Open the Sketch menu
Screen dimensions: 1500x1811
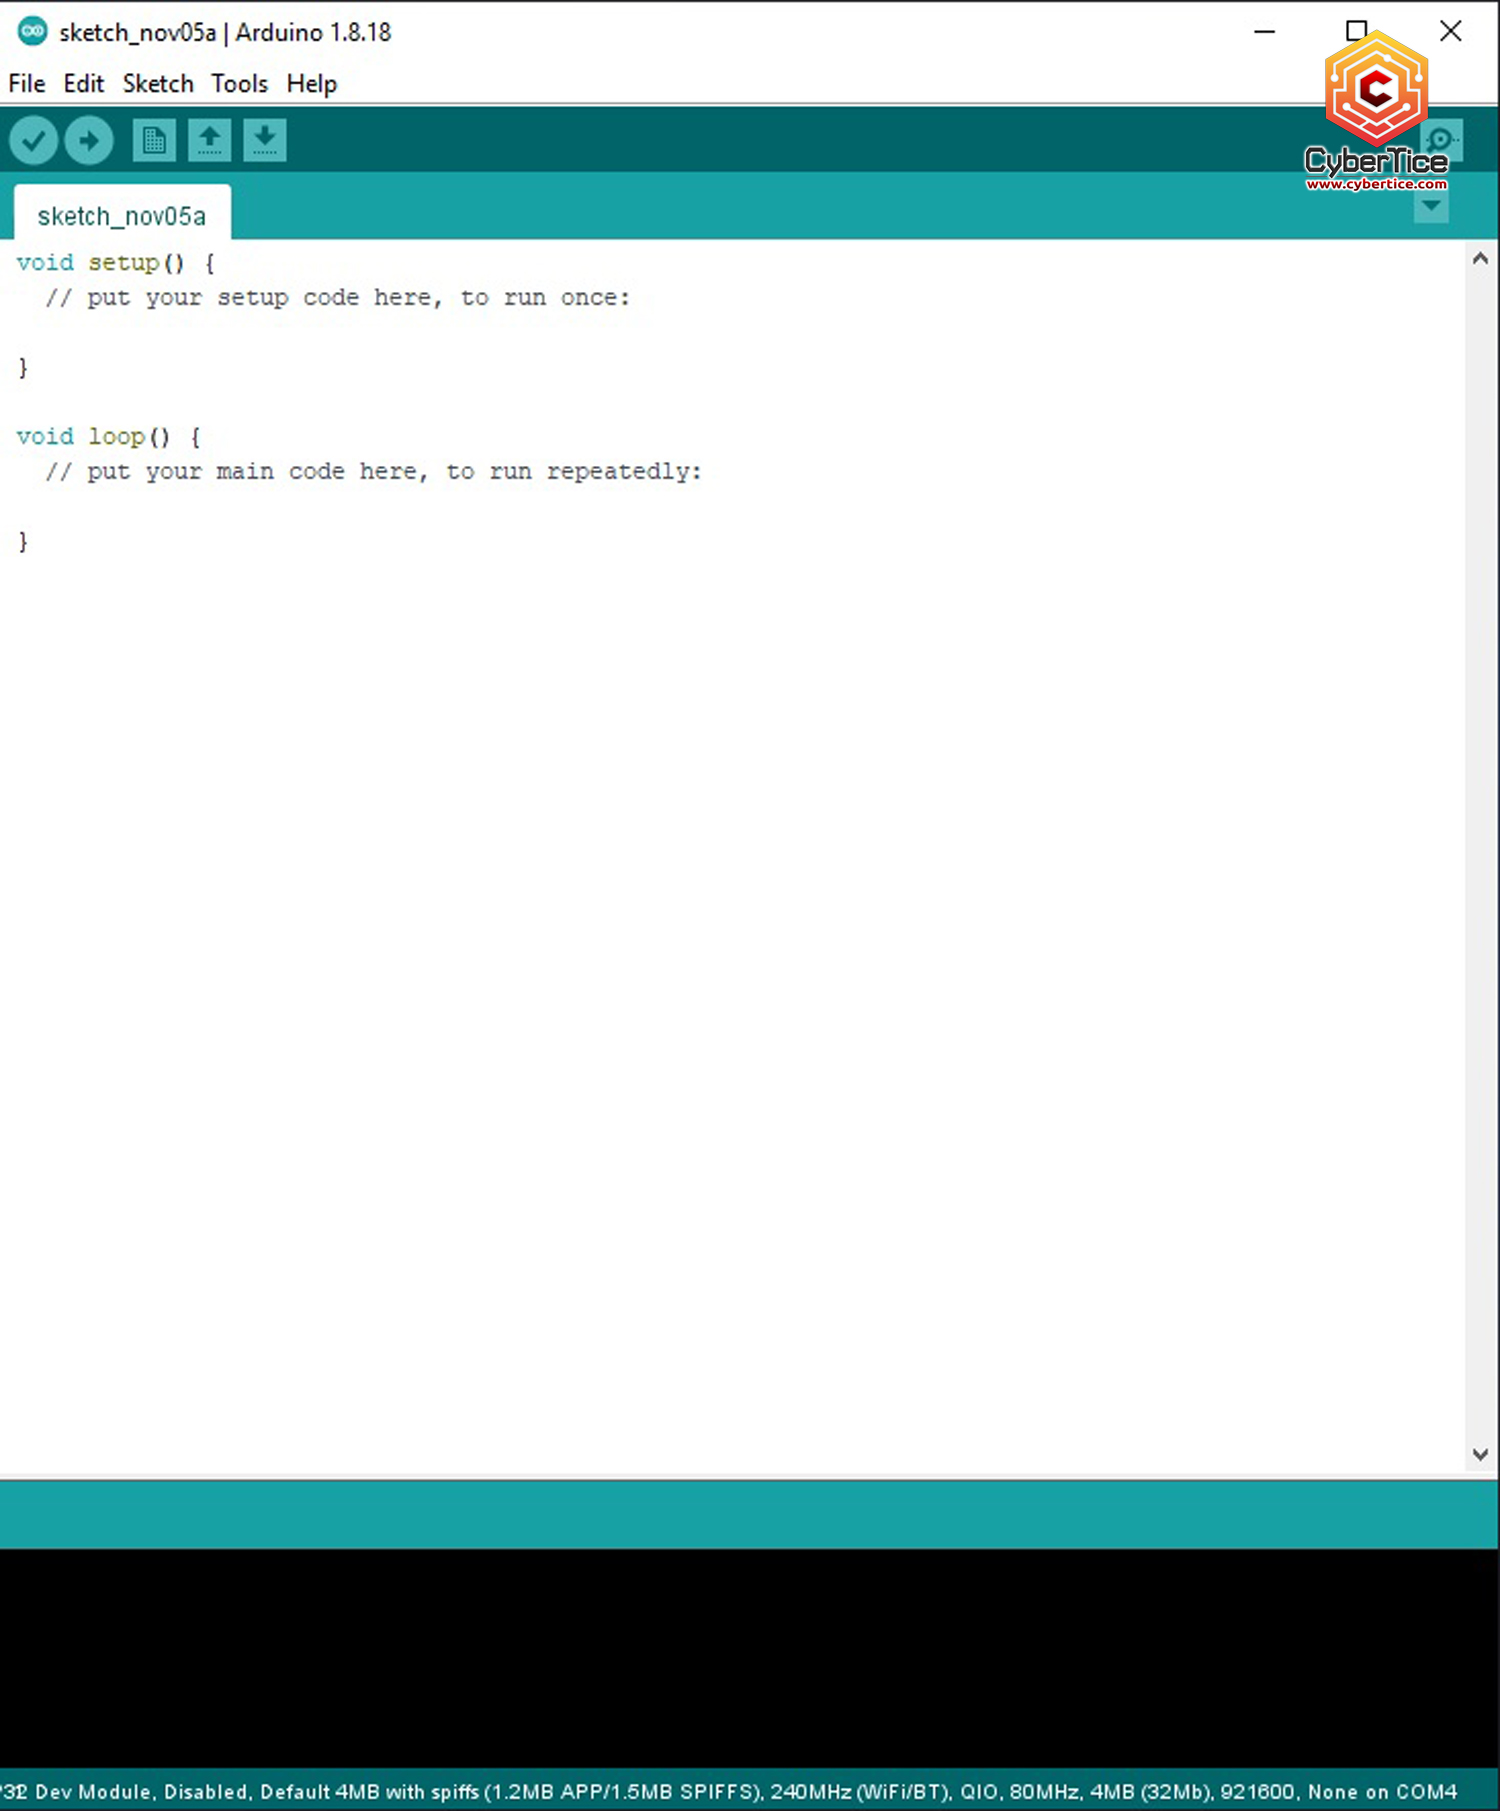[x=158, y=84]
